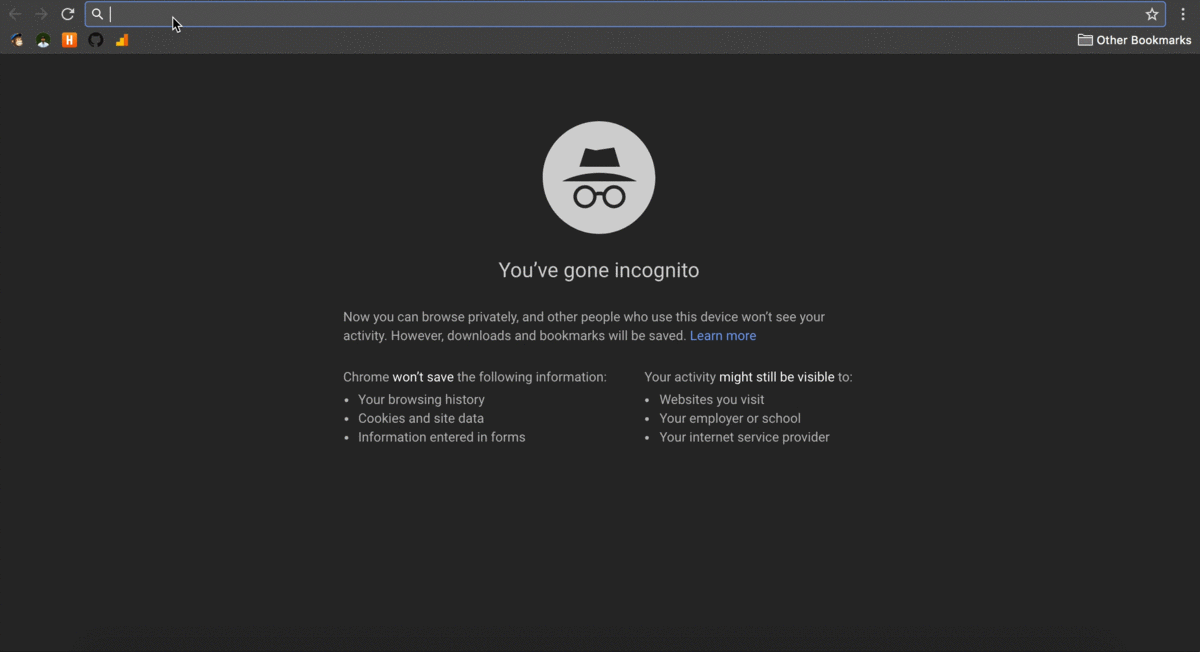
Task: Click "Websites you visit" list item
Action: (x=712, y=399)
